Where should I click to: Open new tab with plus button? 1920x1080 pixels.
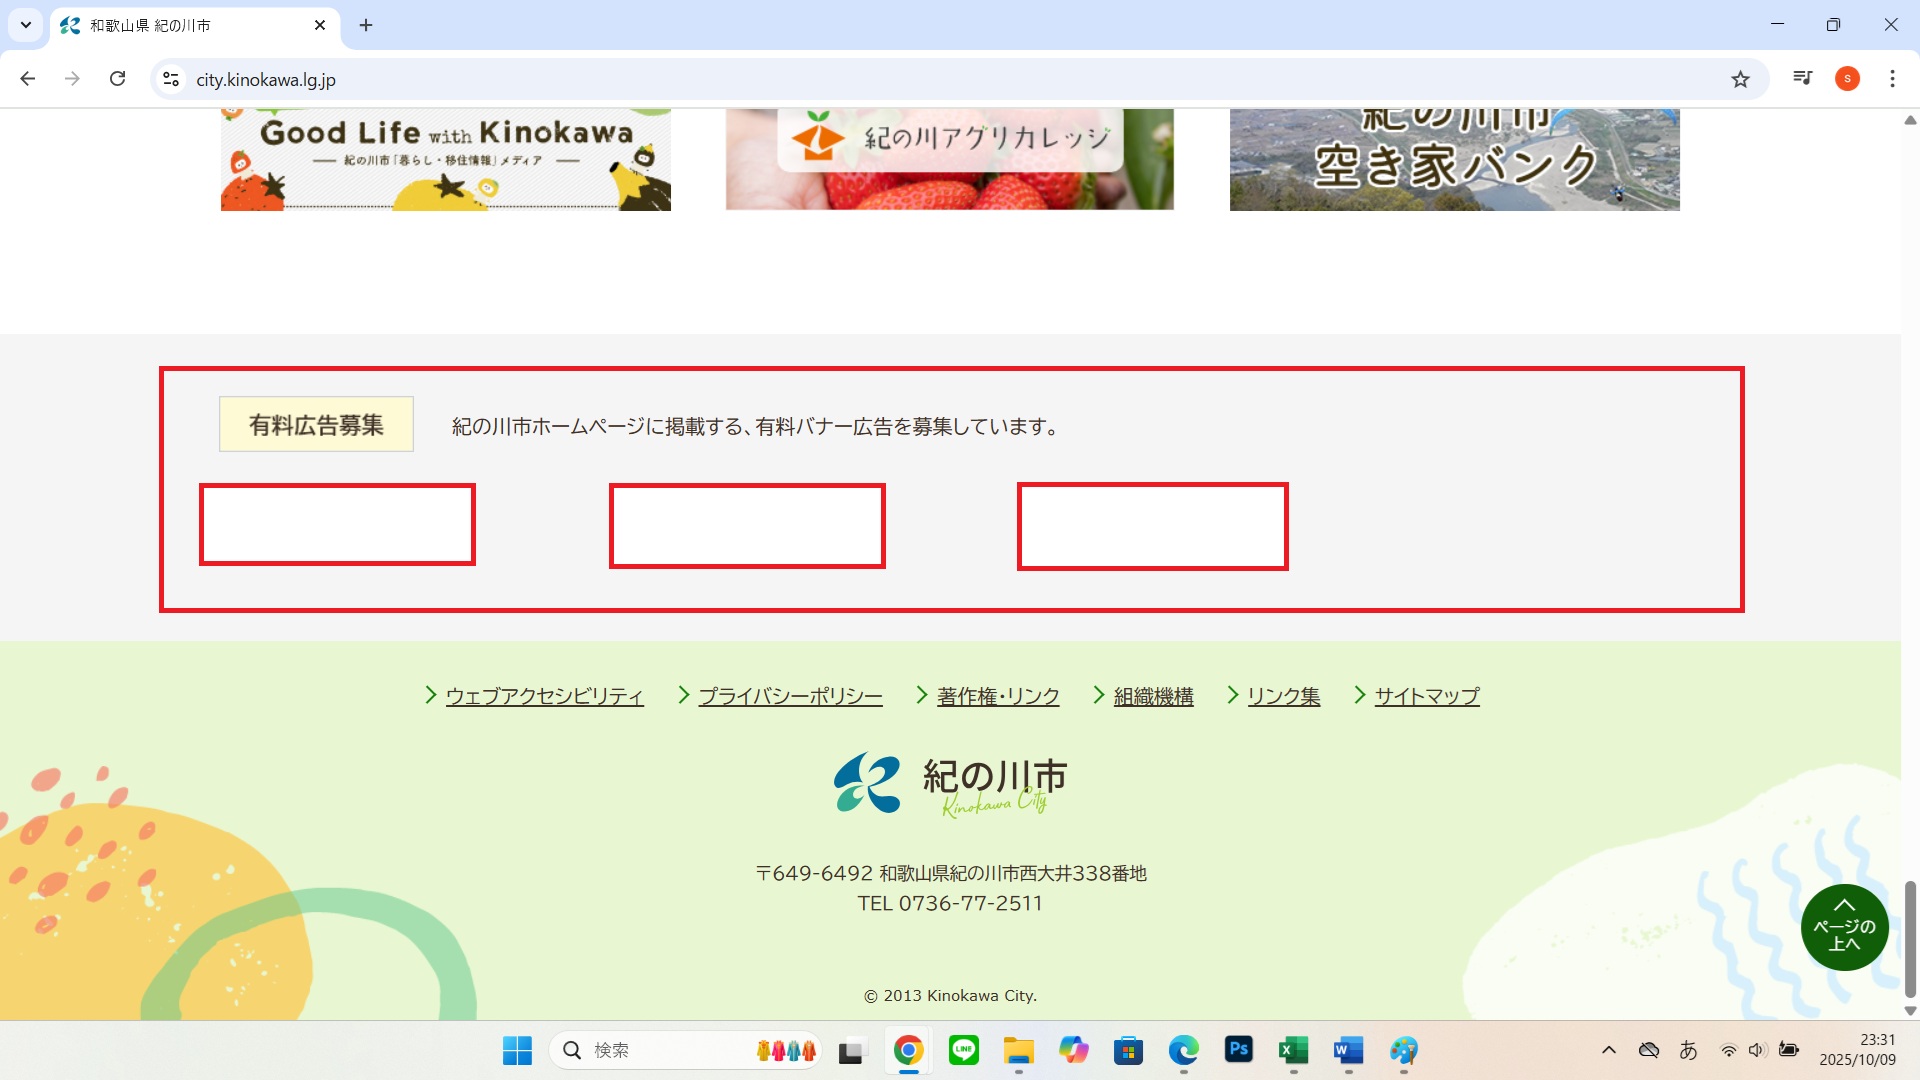366,25
